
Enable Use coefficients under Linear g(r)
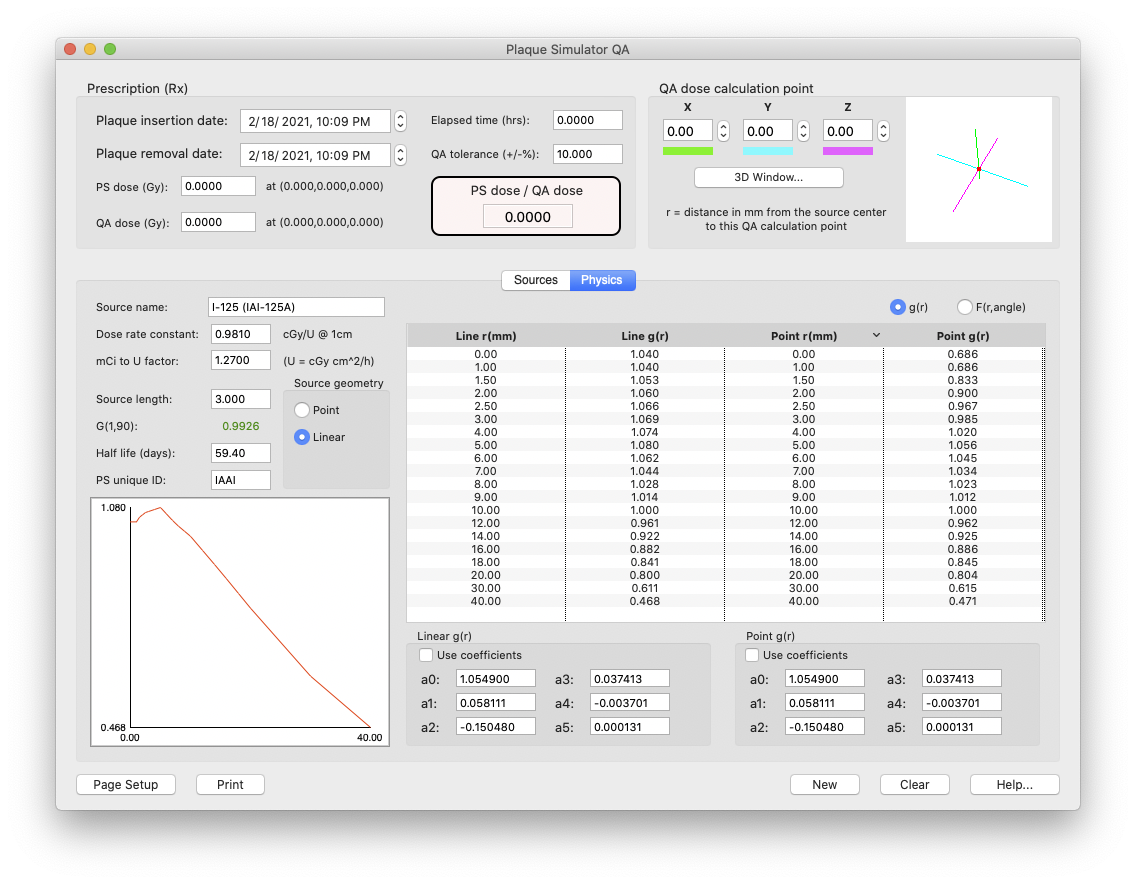click(427, 655)
